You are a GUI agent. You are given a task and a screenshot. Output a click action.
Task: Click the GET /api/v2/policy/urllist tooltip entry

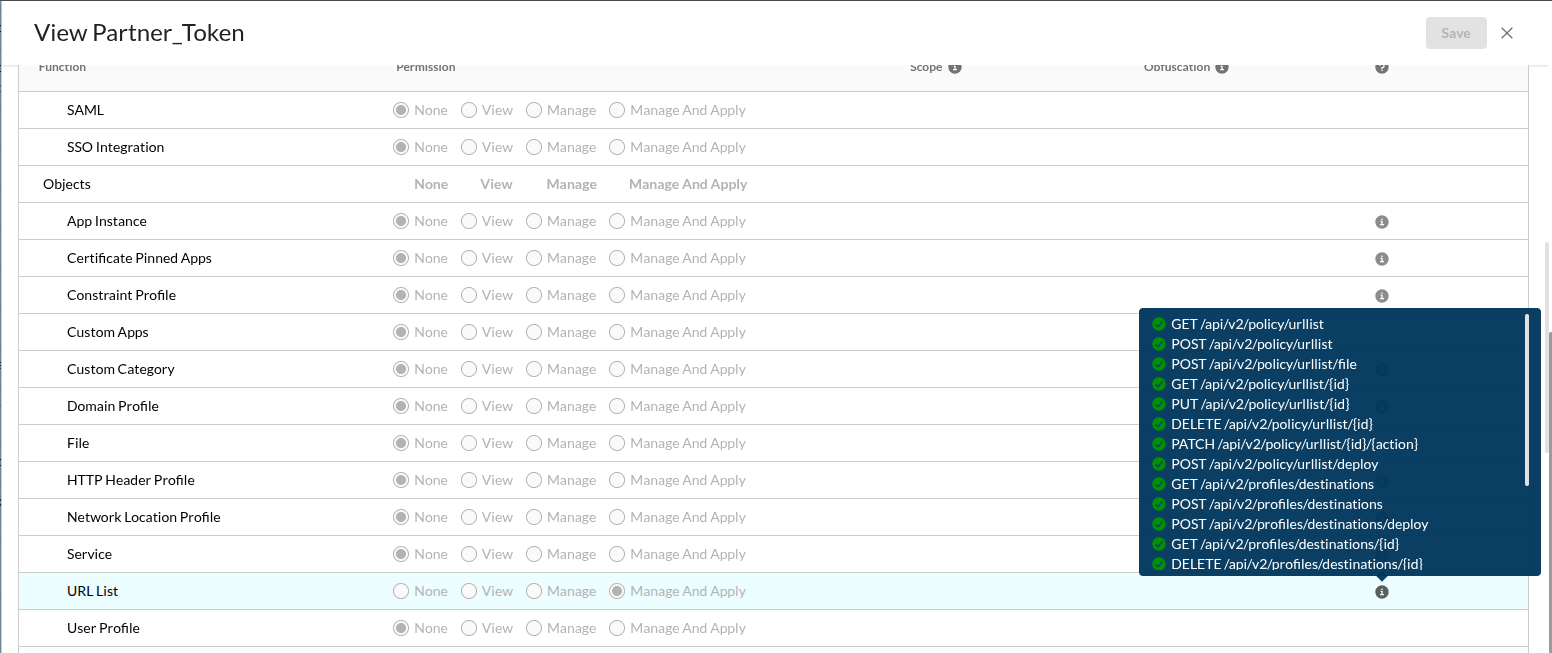pos(1247,324)
